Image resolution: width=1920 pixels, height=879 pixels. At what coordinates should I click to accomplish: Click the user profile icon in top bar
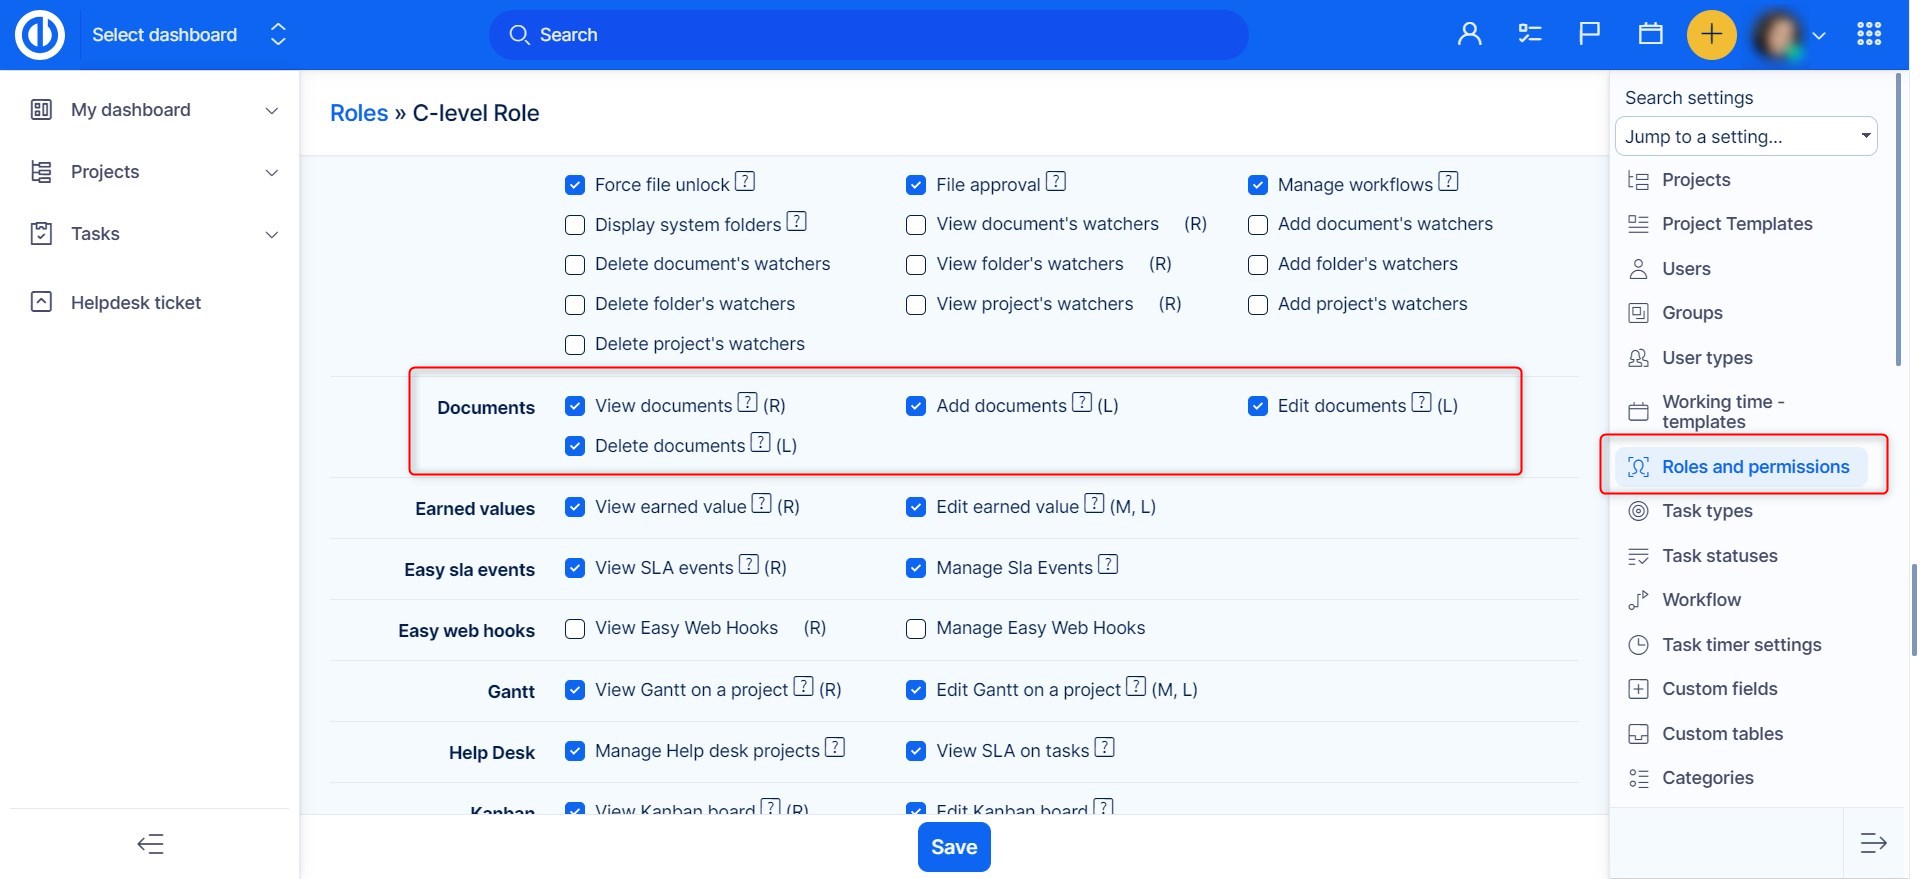(1469, 35)
